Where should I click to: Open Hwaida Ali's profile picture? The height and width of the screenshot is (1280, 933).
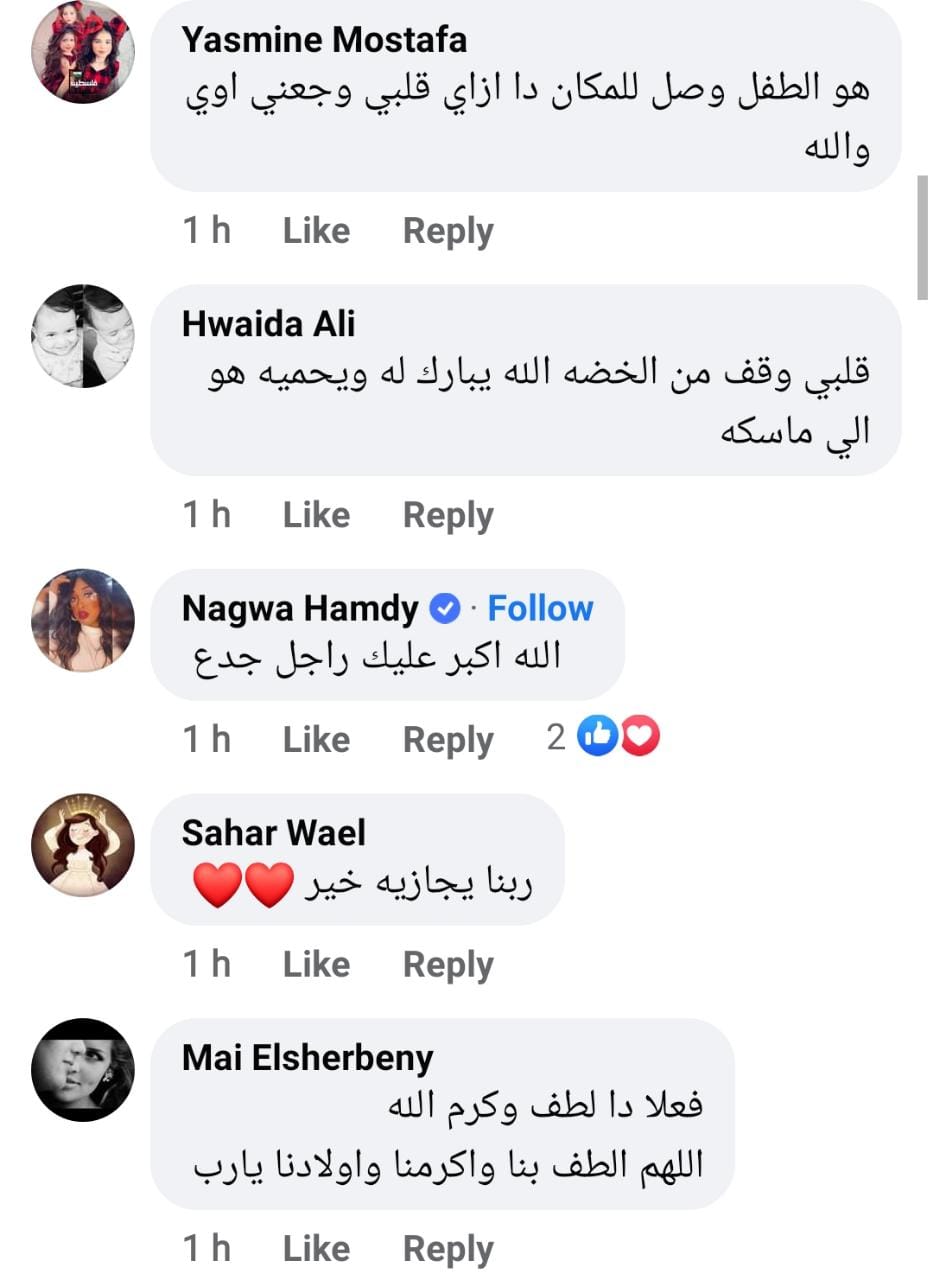(x=82, y=336)
